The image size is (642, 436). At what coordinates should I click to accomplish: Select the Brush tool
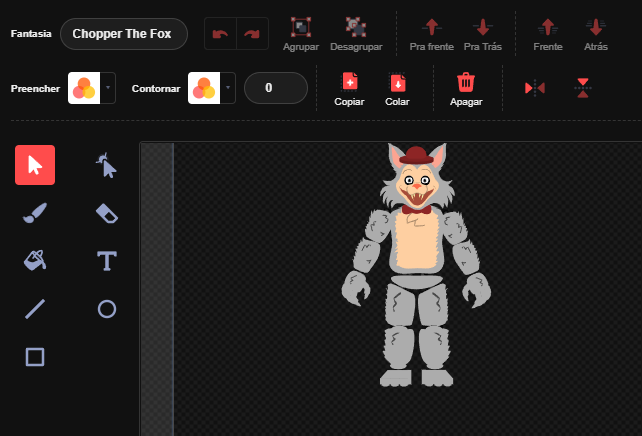[x=35, y=213]
